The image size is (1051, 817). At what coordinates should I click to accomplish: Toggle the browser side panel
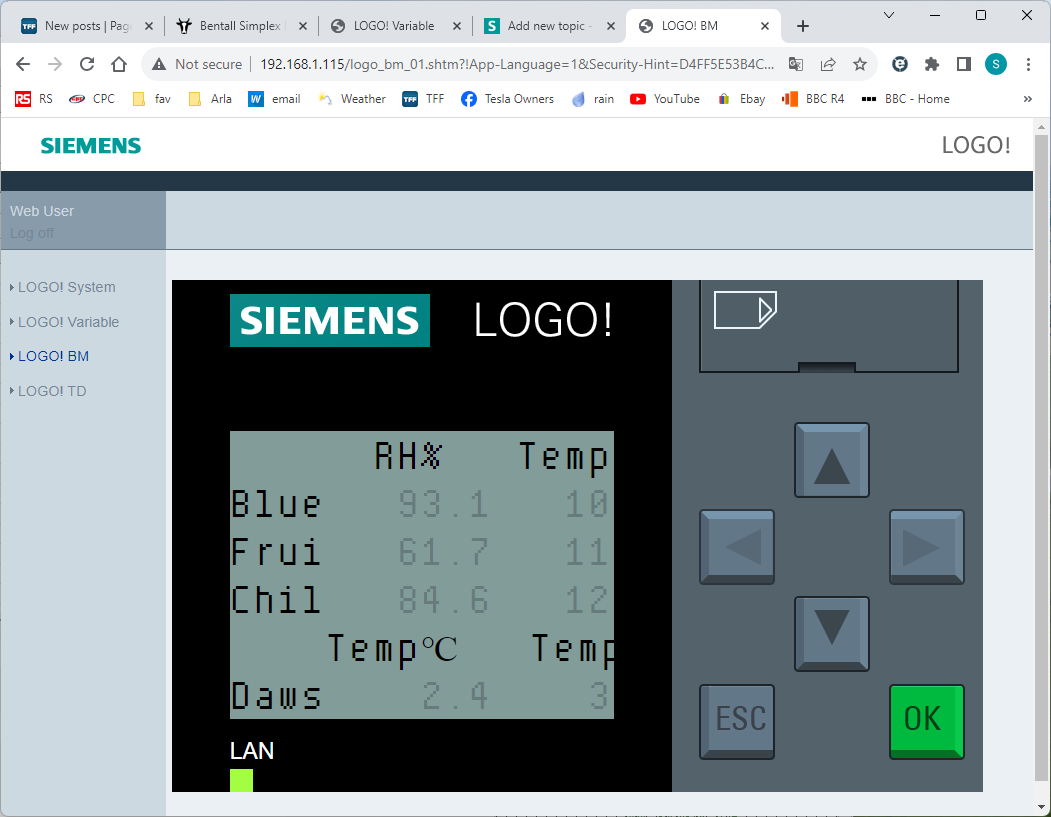964,64
